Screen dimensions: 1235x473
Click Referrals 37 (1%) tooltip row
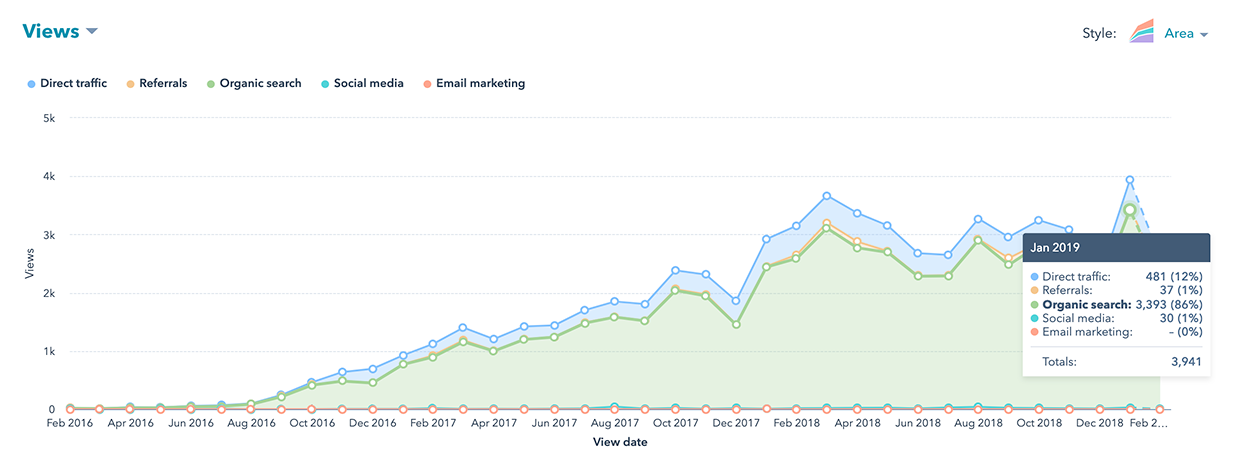1116,290
